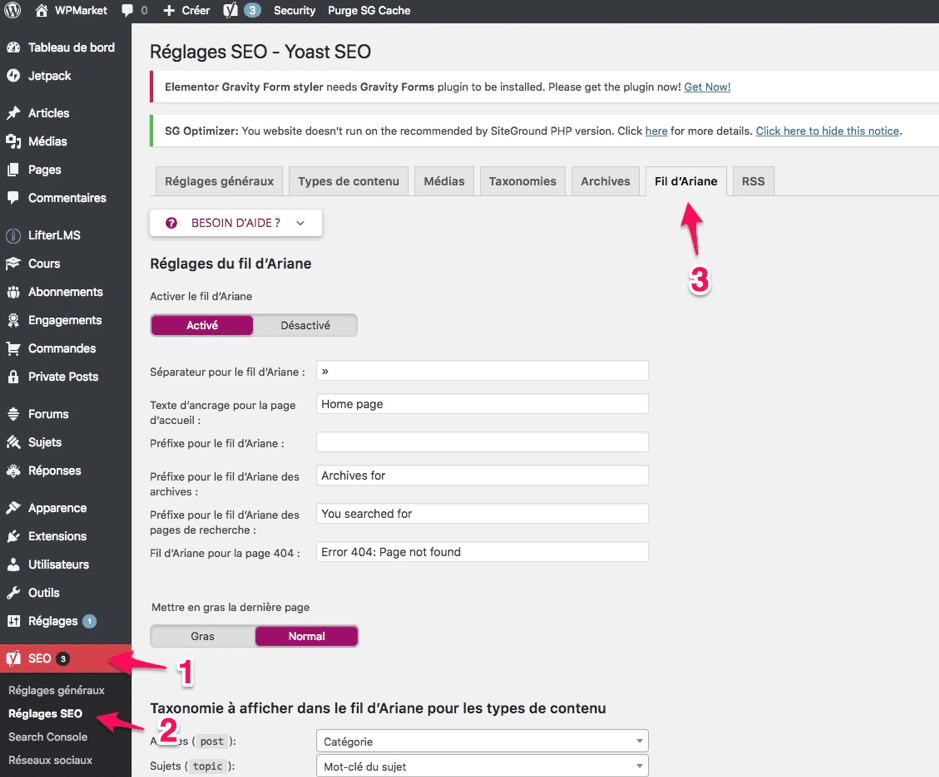Click "Click here to hide this notice"
This screenshot has width=939, height=777.
(x=828, y=131)
